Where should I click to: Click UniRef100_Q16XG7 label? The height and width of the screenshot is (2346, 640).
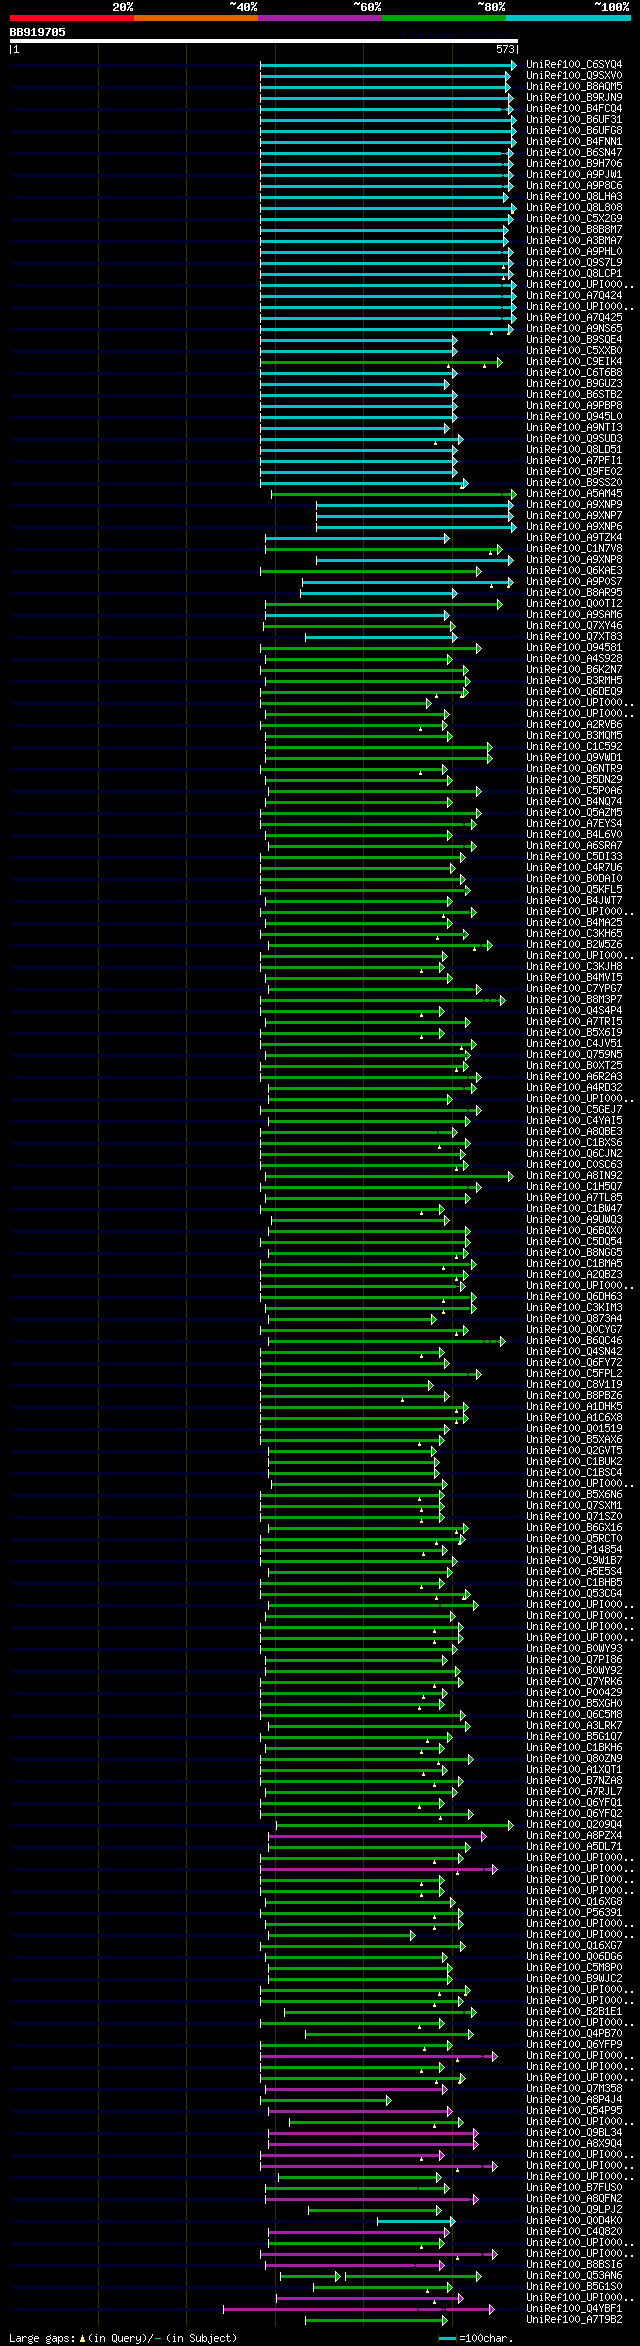click(x=574, y=1946)
